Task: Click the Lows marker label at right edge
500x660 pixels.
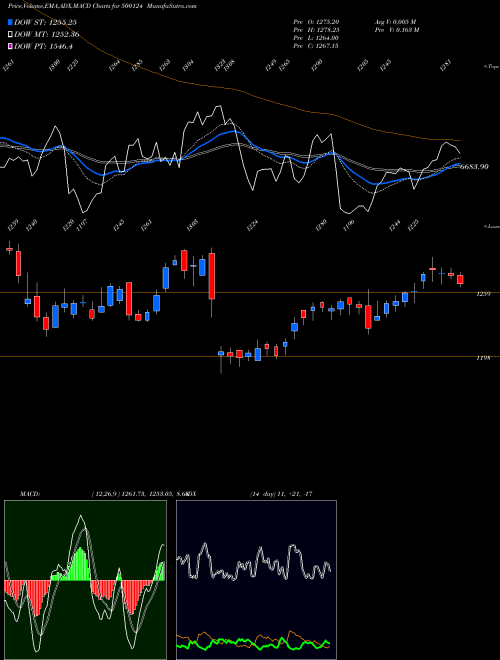Action: 492,226
